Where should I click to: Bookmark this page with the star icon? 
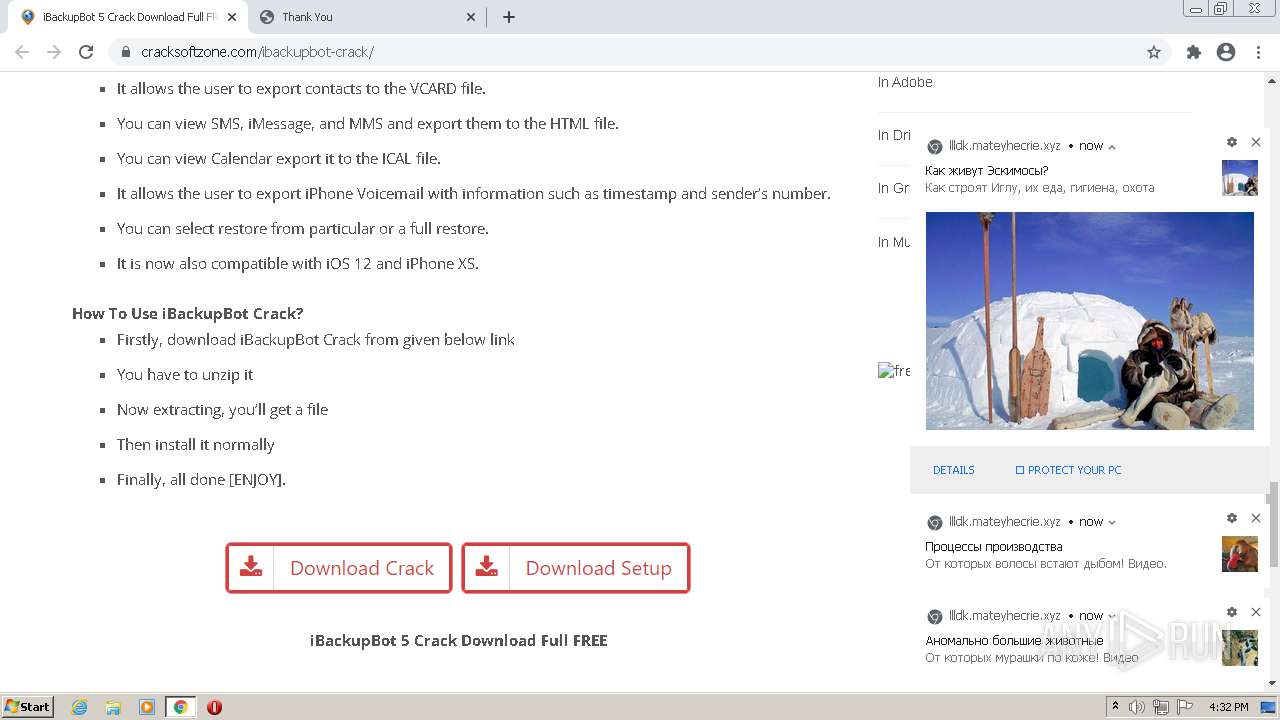[1154, 52]
